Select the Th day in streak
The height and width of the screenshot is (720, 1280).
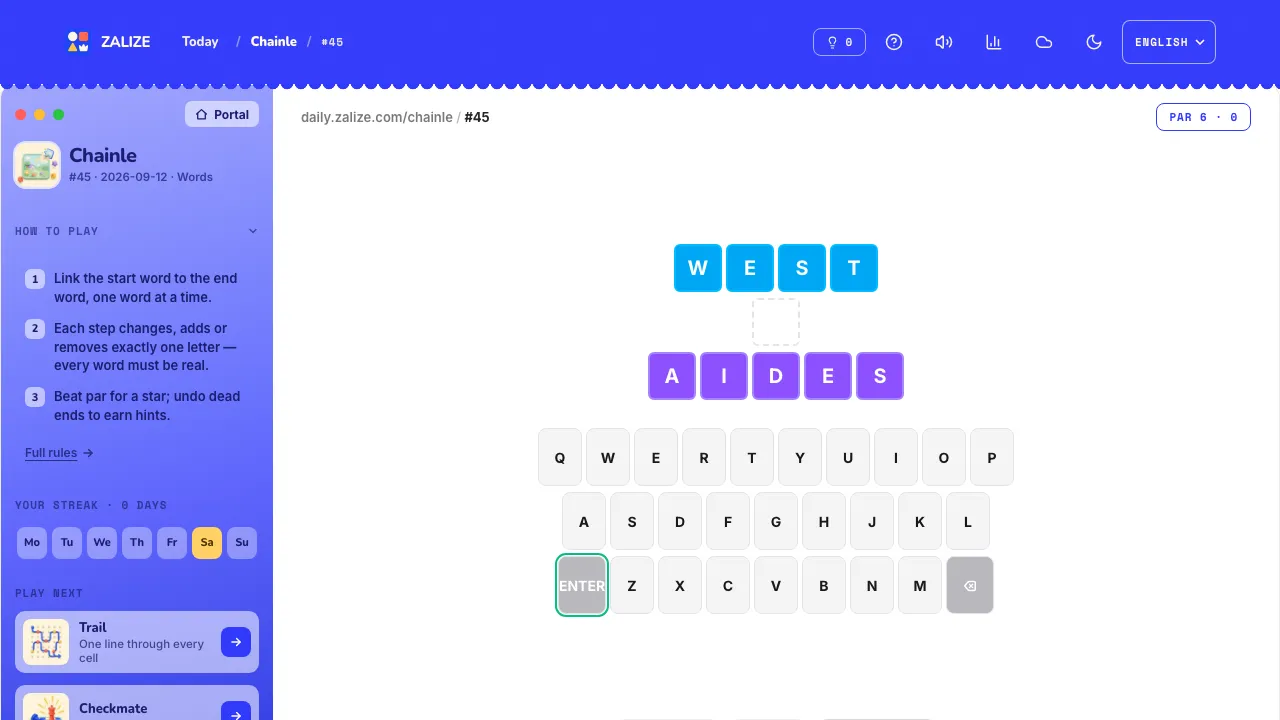[137, 543]
